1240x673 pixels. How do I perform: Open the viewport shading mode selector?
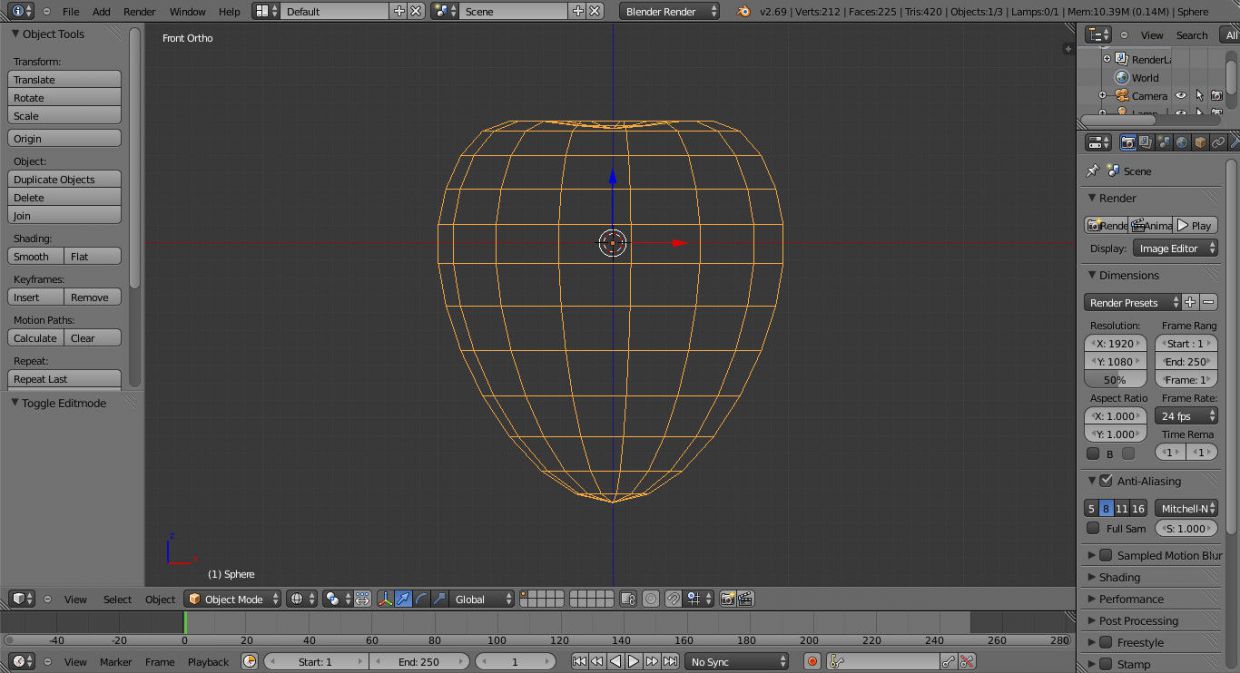(301, 599)
